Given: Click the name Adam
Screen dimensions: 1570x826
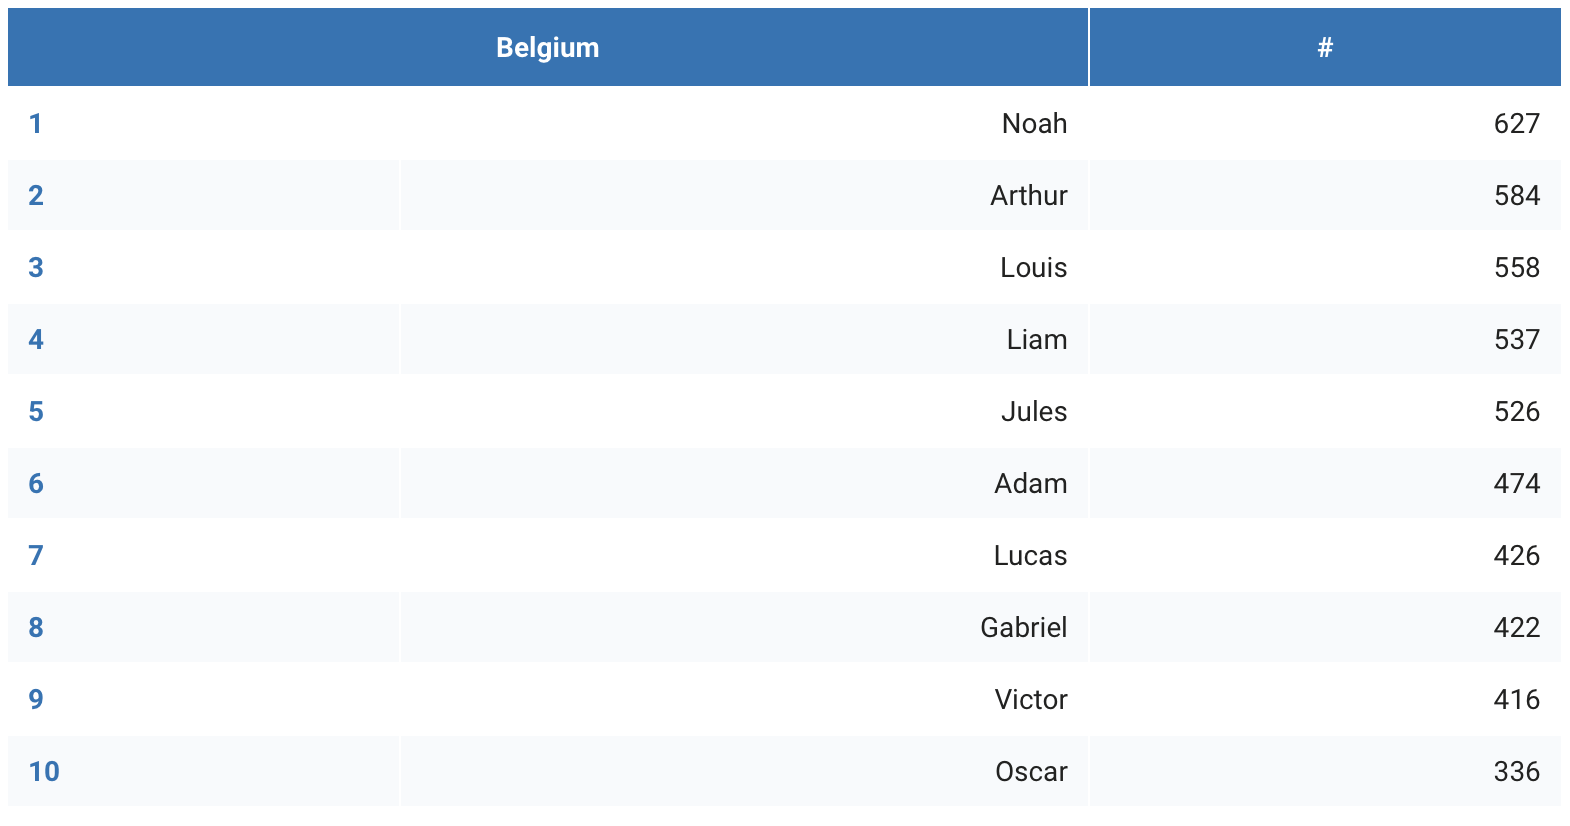Looking at the screenshot, I should pos(1030,483).
